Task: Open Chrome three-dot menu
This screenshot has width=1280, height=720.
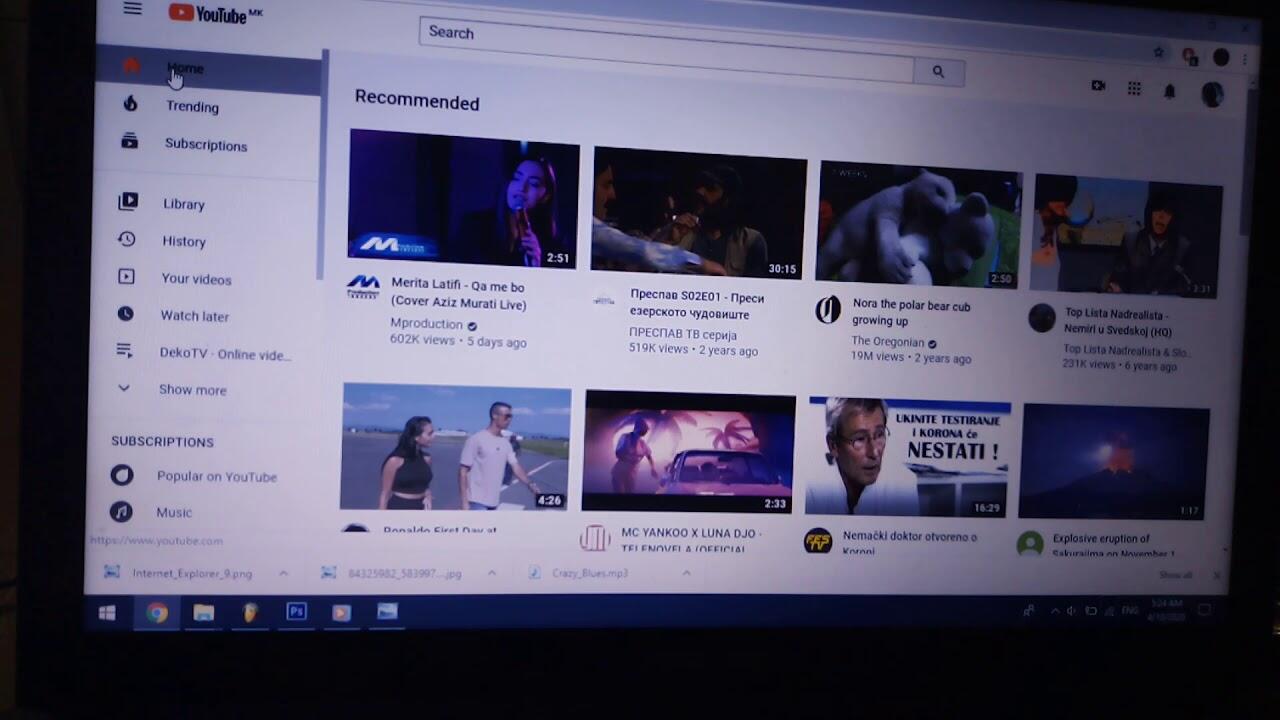Action: point(1245,60)
